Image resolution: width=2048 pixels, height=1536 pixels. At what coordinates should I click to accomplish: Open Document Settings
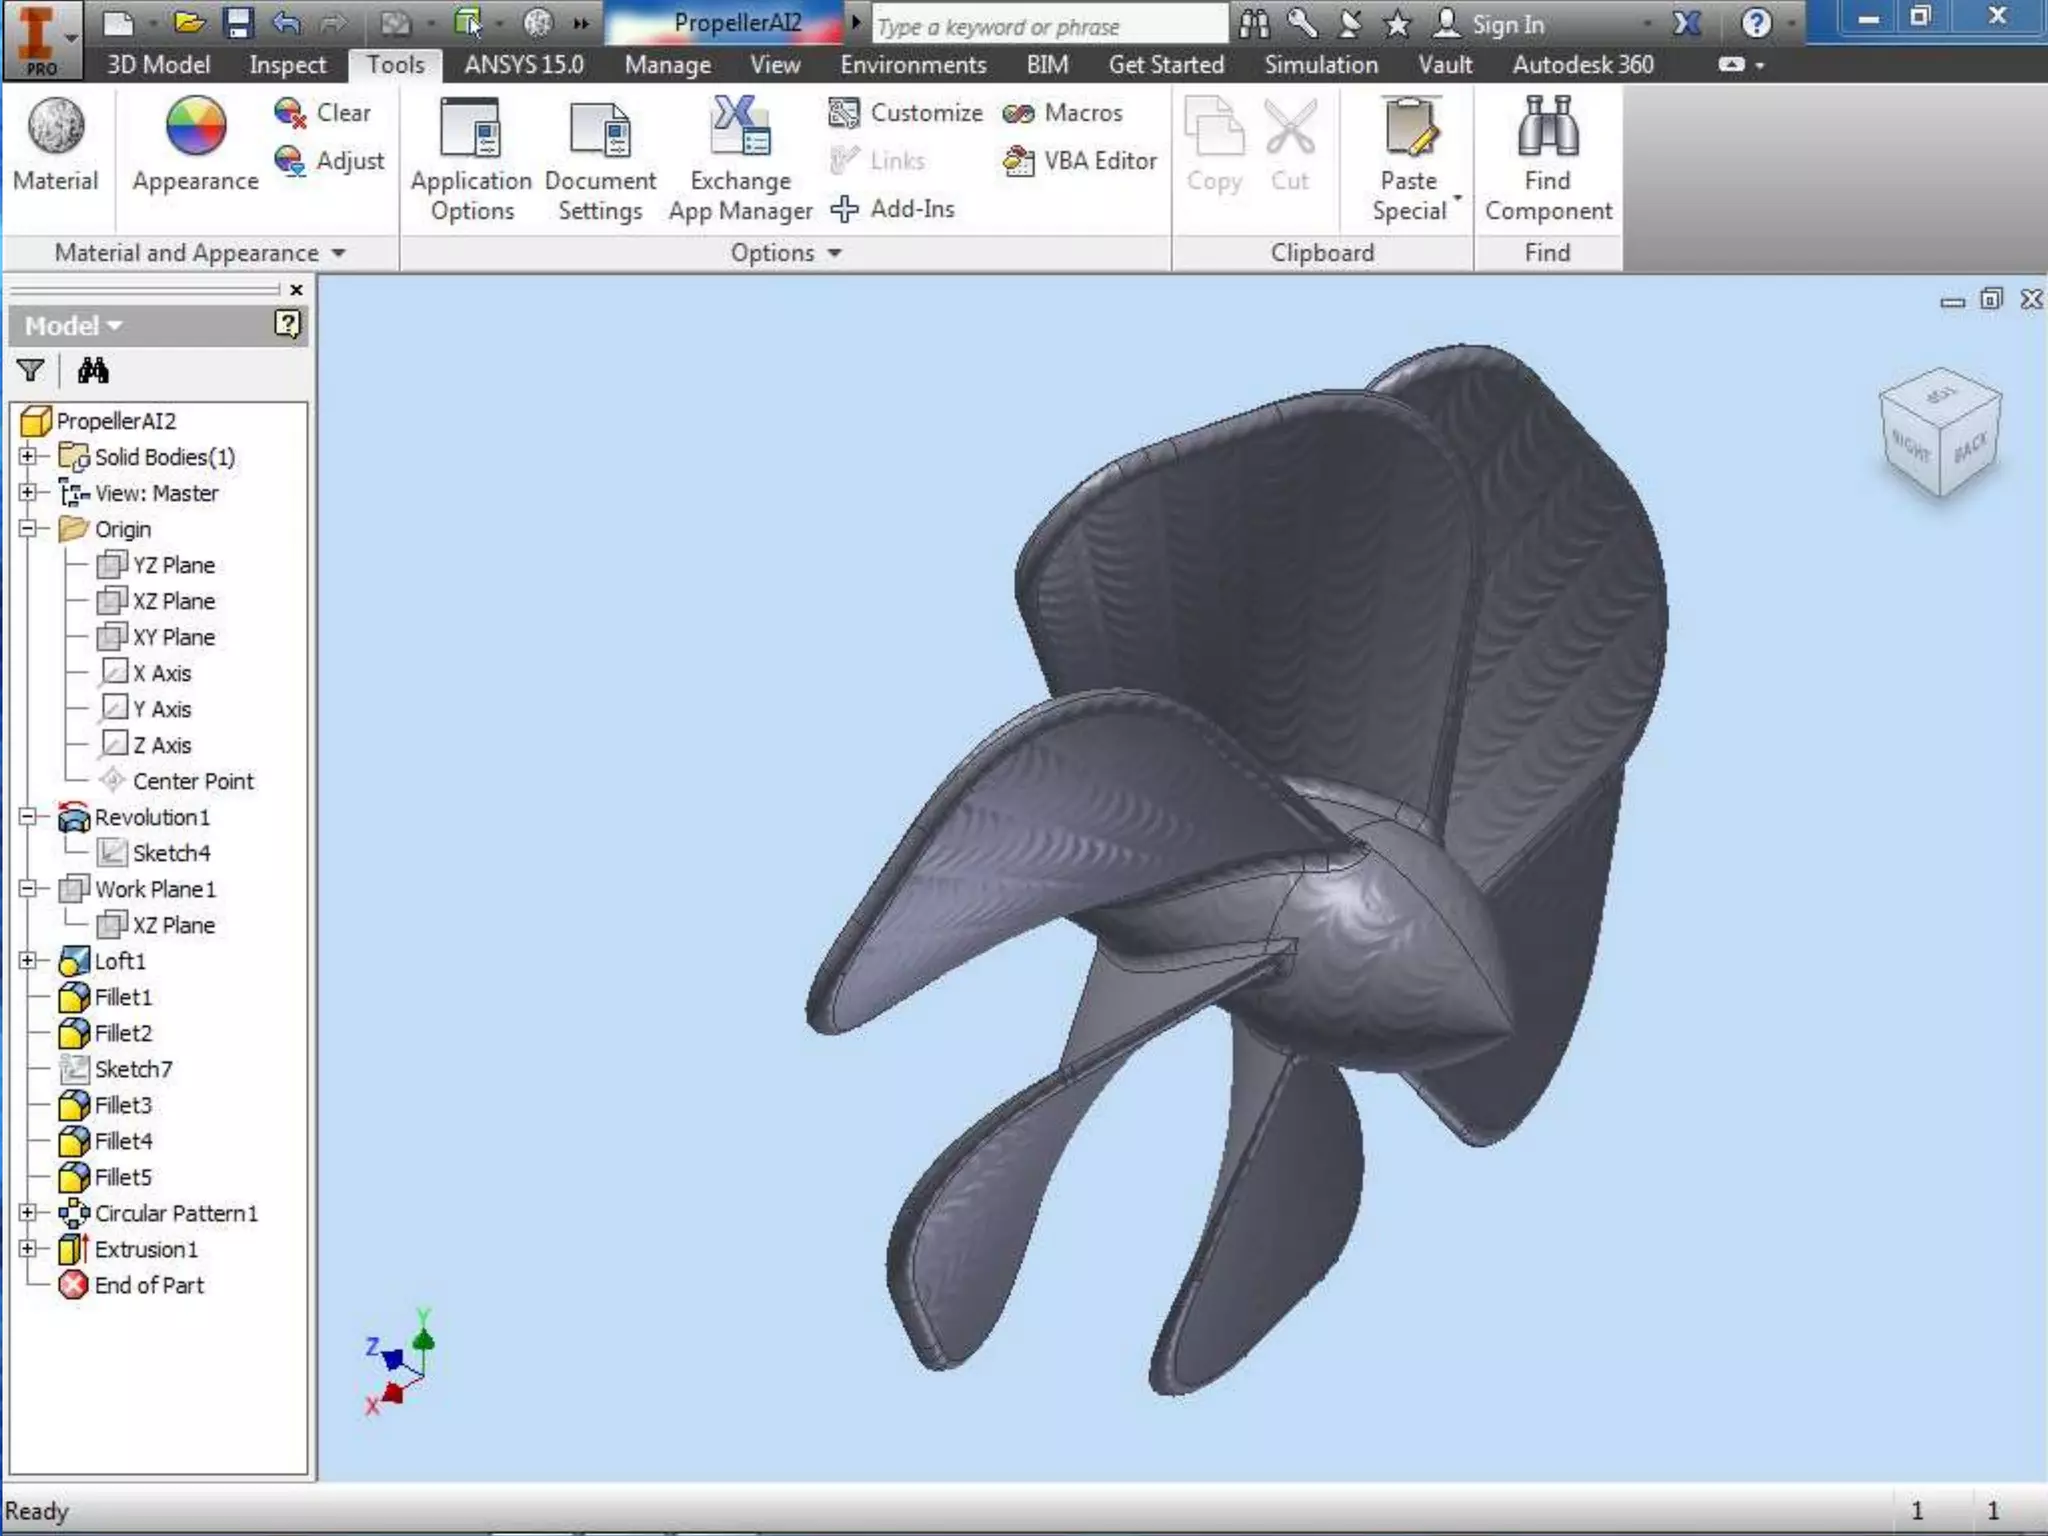pyautogui.click(x=600, y=158)
